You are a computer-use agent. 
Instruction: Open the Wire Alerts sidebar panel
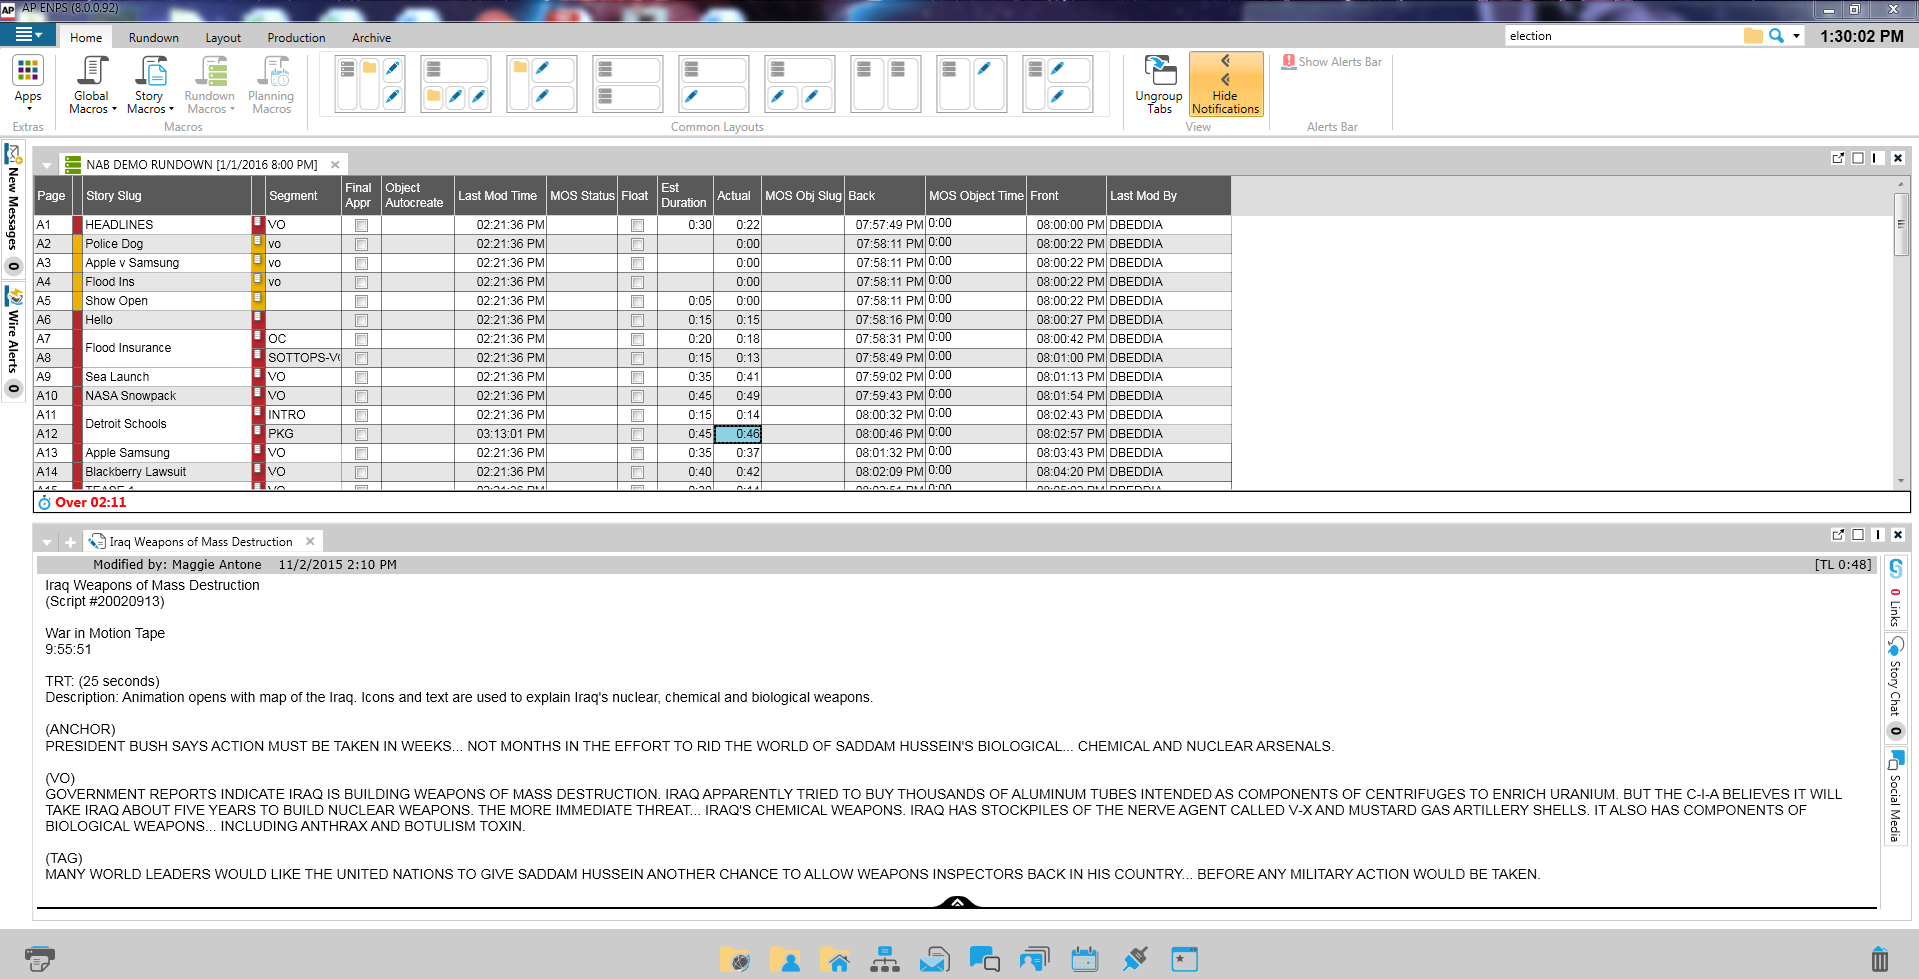tap(13, 342)
